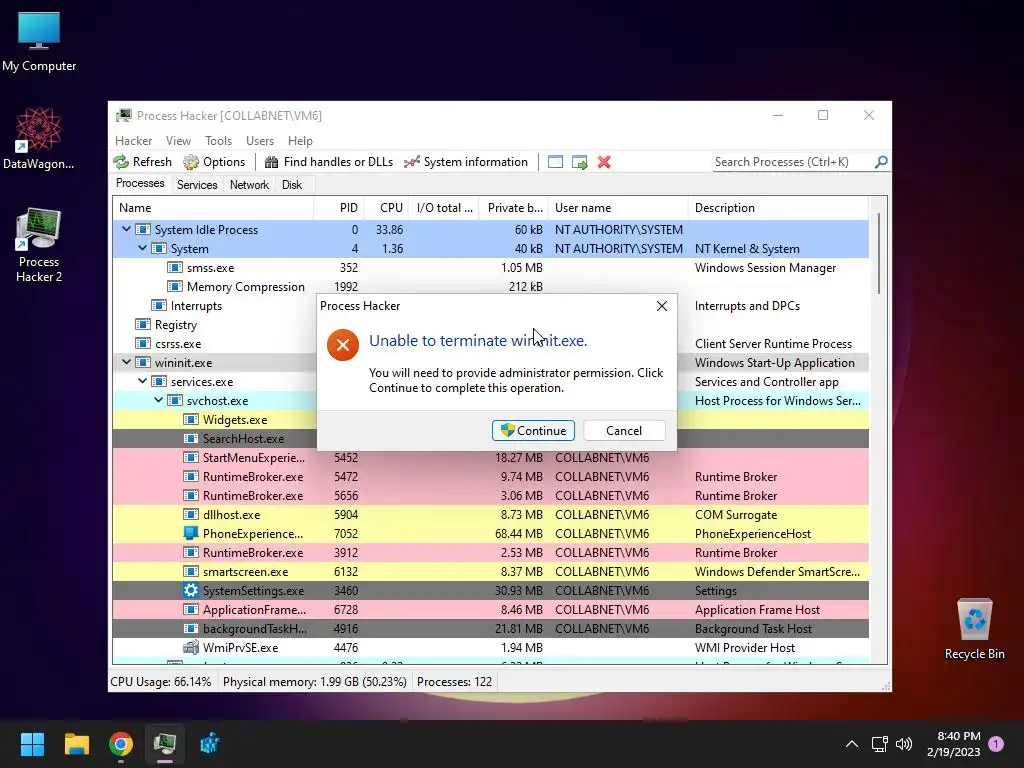The image size is (1024, 768).
Task: Select RuntimeBroker.exe row with PID 5472
Action: [x=491, y=477]
